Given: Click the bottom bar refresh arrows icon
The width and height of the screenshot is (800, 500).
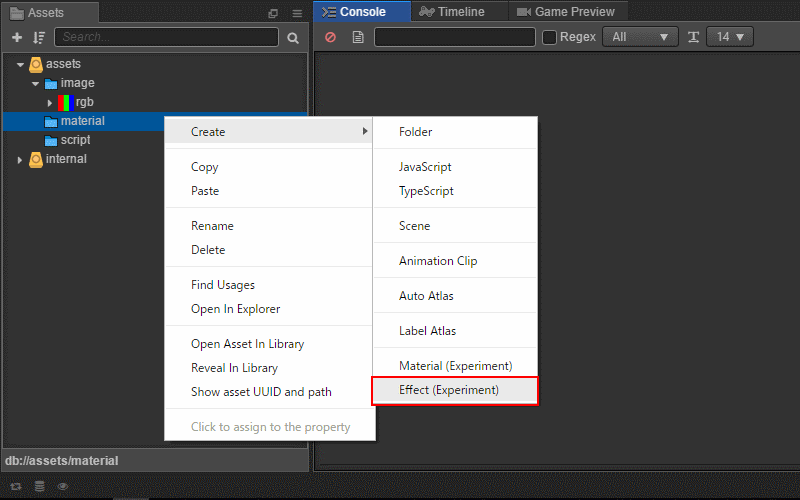Looking at the screenshot, I should (16, 486).
